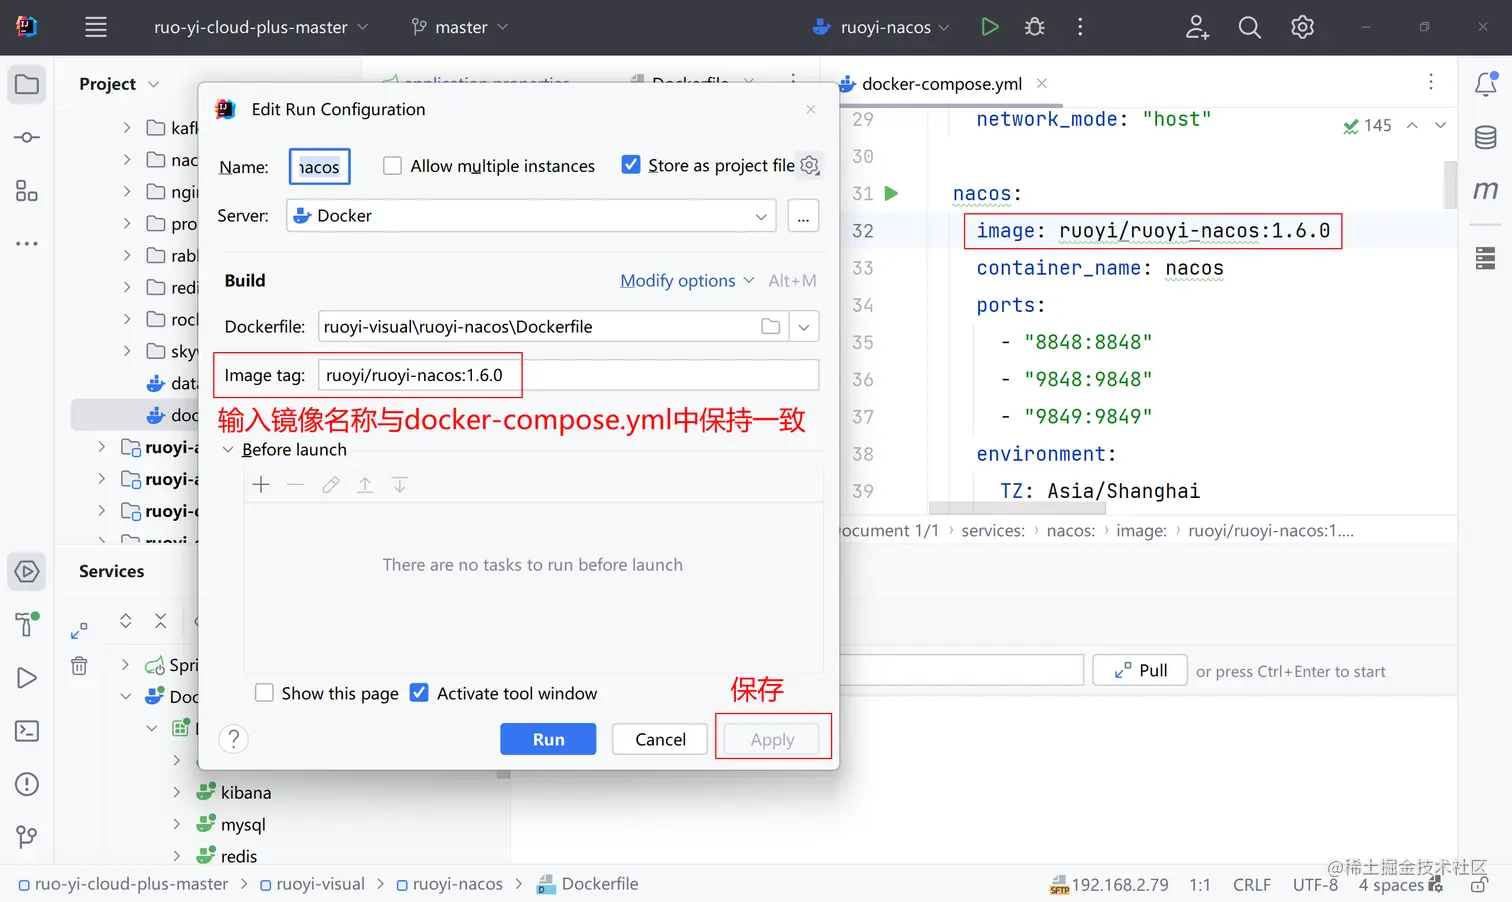Screen dimensions: 1512x902
Task: Open Search Everywhere magnifier
Action: pyautogui.click(x=1249, y=27)
